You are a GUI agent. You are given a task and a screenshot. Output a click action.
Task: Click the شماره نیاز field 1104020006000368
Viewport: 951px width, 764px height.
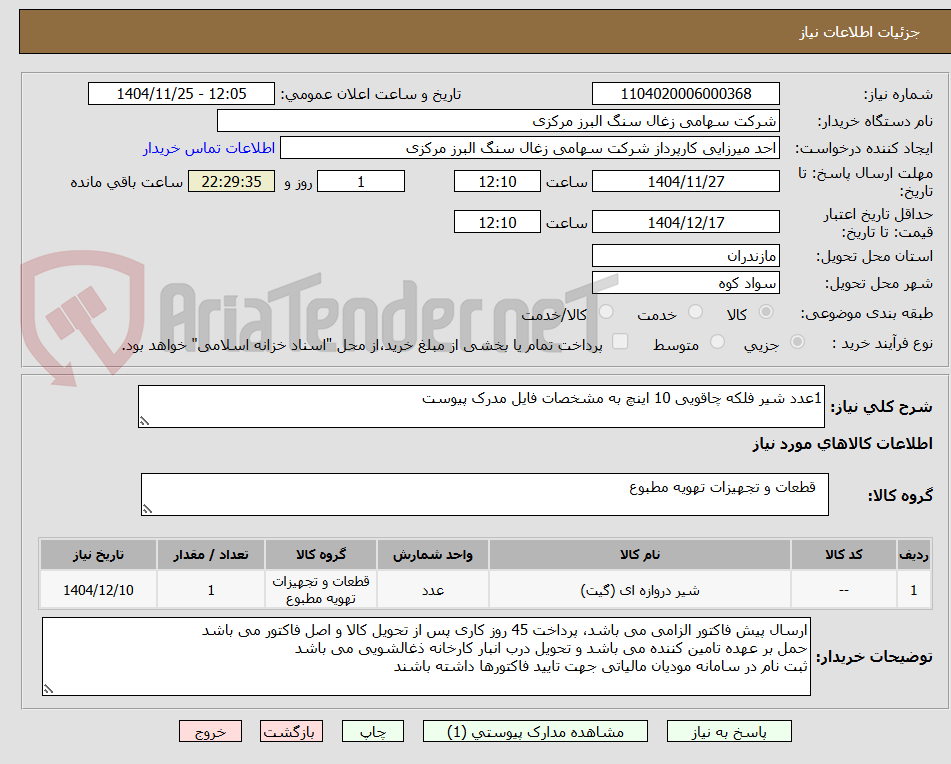coord(685,94)
